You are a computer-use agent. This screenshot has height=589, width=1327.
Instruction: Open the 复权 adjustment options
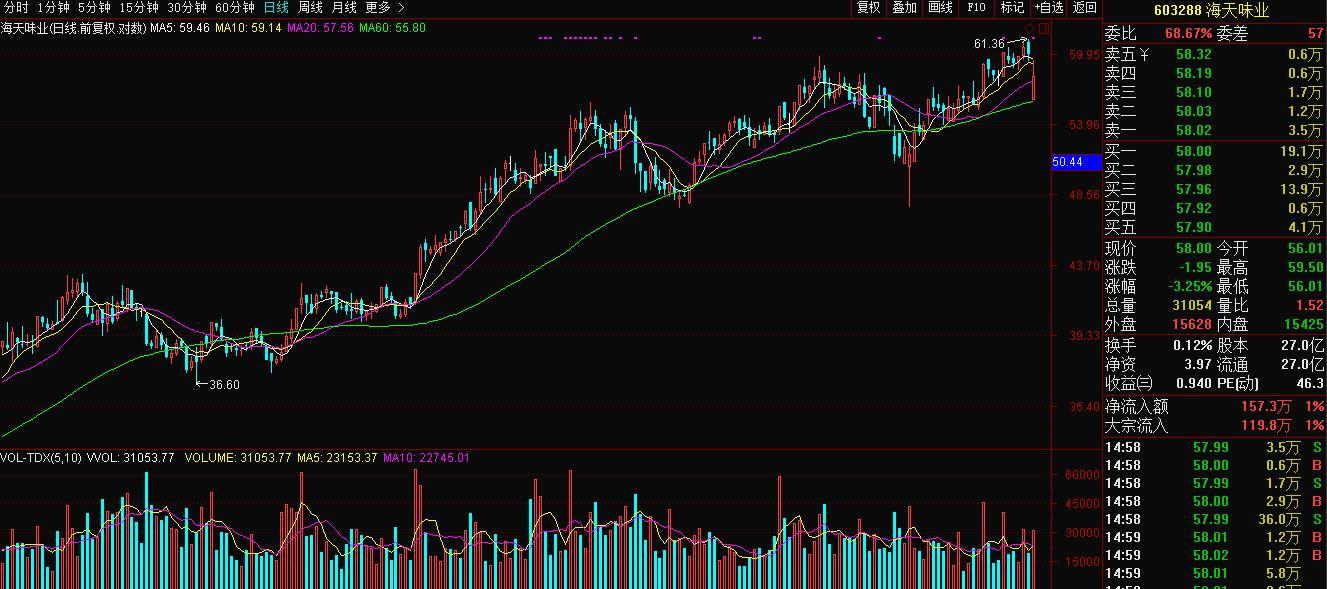[x=868, y=7]
